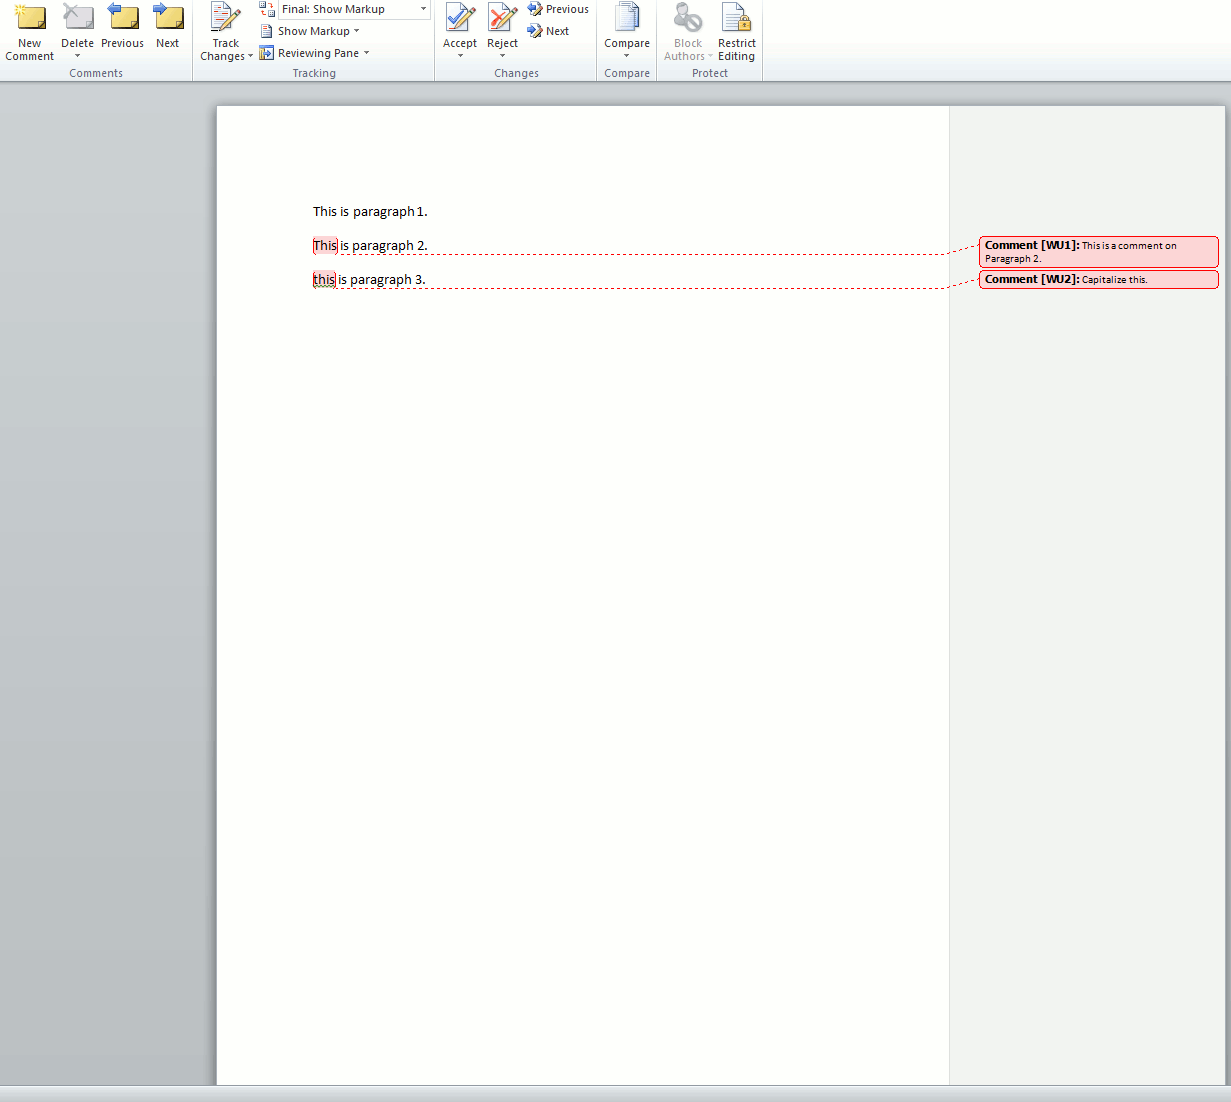Go to Next comment in Comments group
This screenshot has height=1102, width=1231.
[168, 27]
